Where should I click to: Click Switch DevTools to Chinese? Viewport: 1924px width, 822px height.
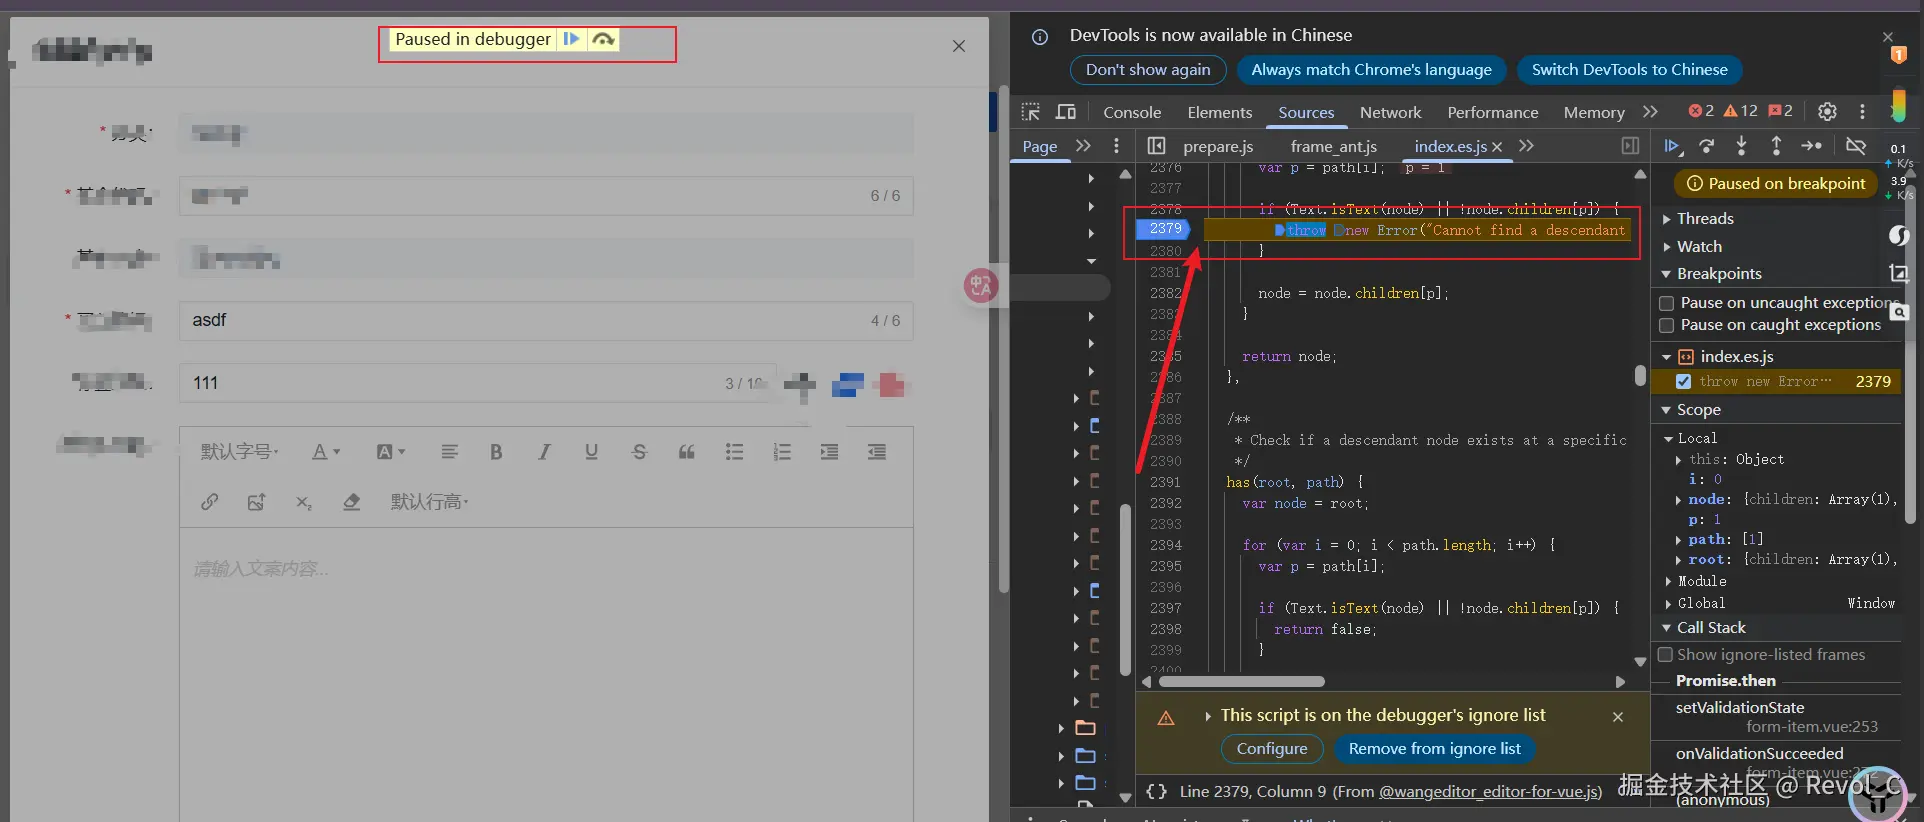(x=1629, y=70)
